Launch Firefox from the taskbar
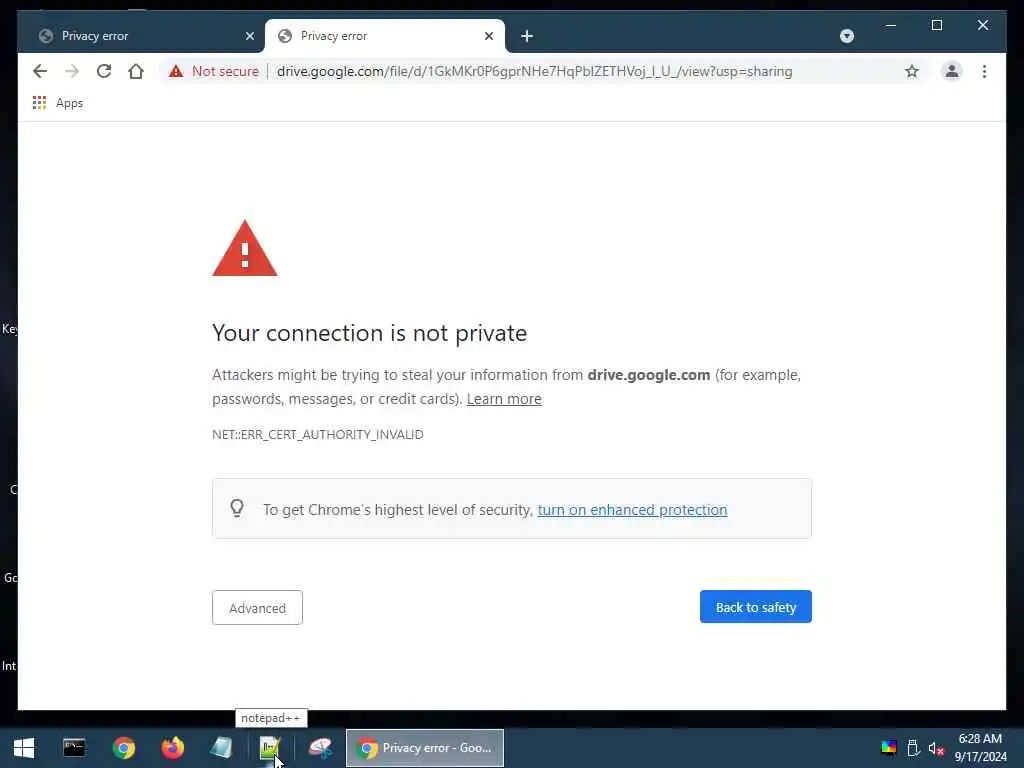 (172, 748)
